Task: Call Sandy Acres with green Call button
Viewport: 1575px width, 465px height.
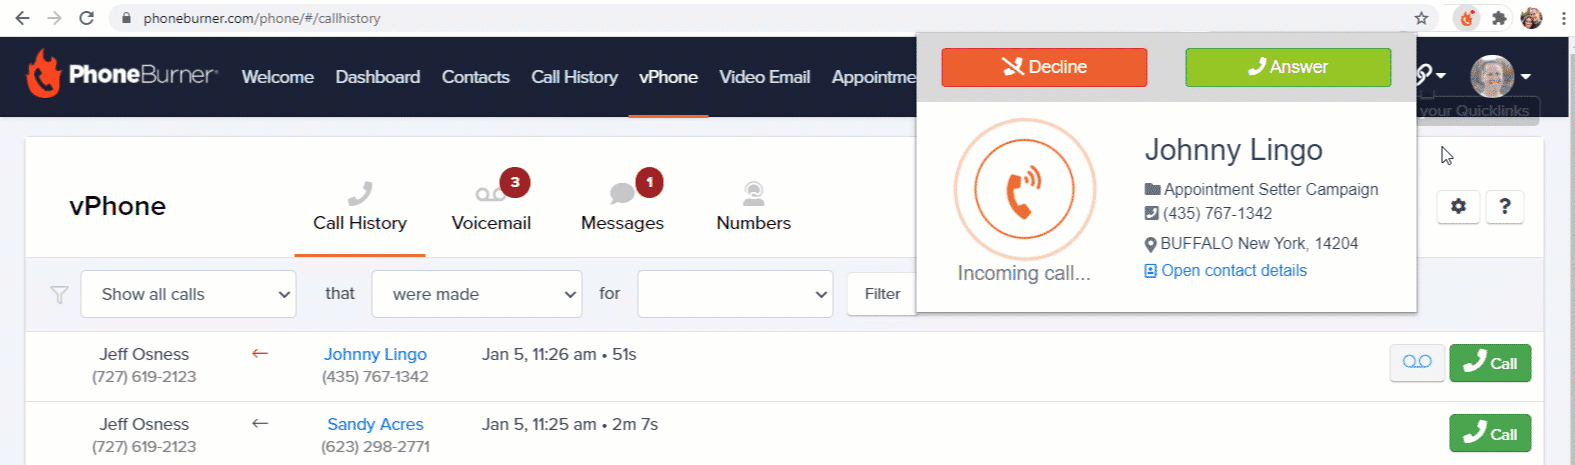Action: click(x=1490, y=433)
